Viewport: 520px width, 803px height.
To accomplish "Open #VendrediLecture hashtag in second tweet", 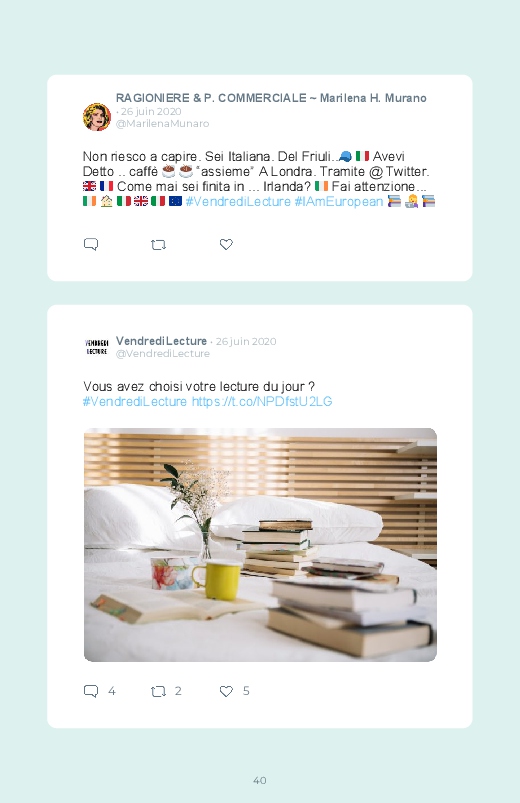I will [135, 401].
